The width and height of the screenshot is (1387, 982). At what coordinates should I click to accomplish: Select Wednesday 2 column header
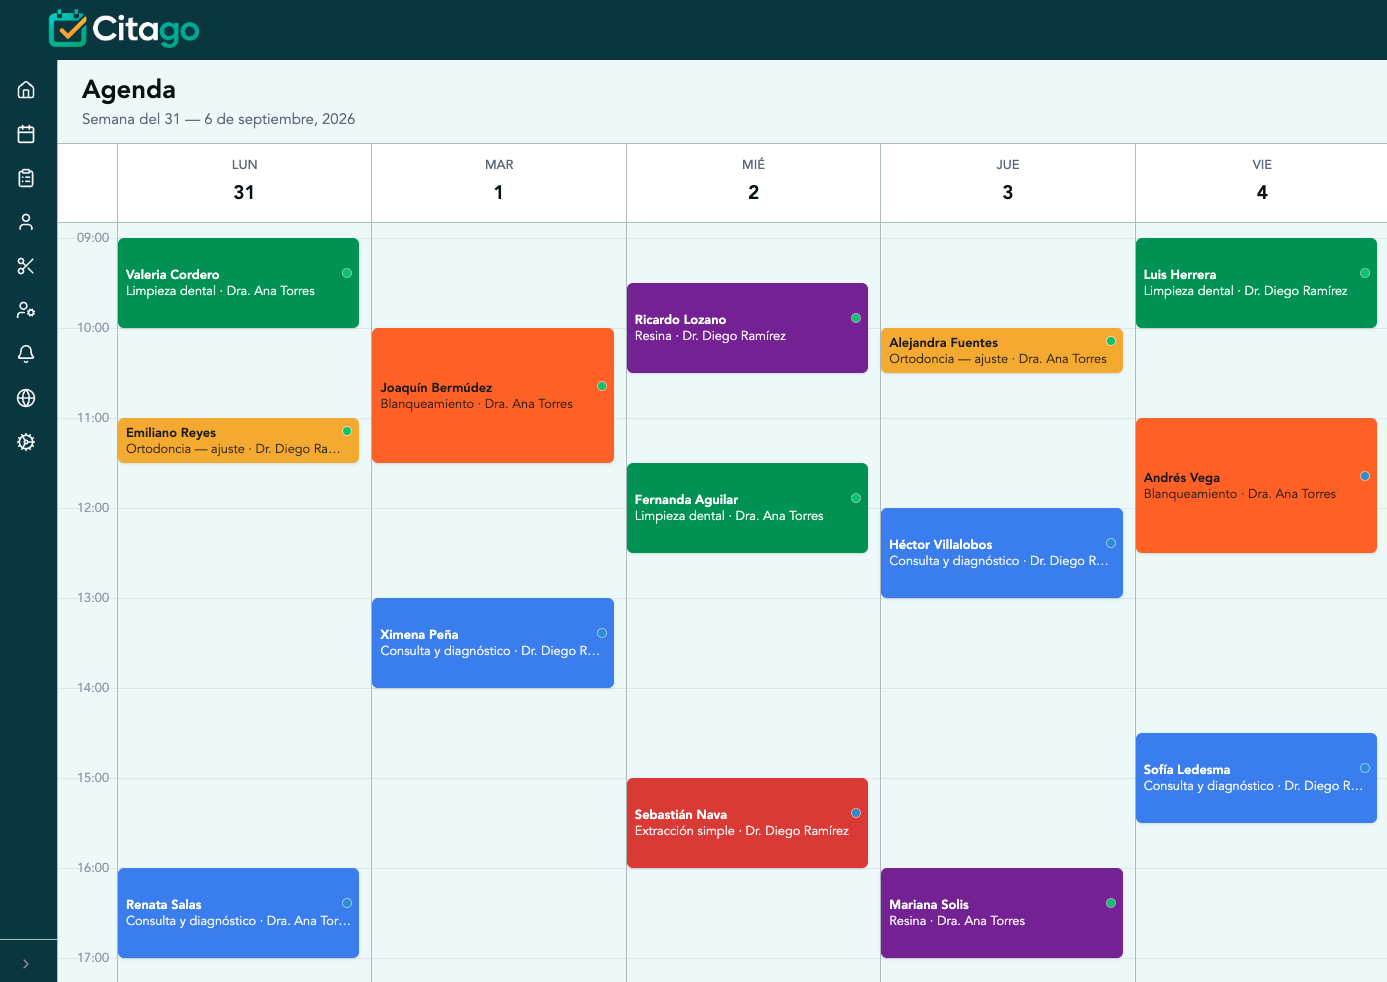(x=753, y=182)
